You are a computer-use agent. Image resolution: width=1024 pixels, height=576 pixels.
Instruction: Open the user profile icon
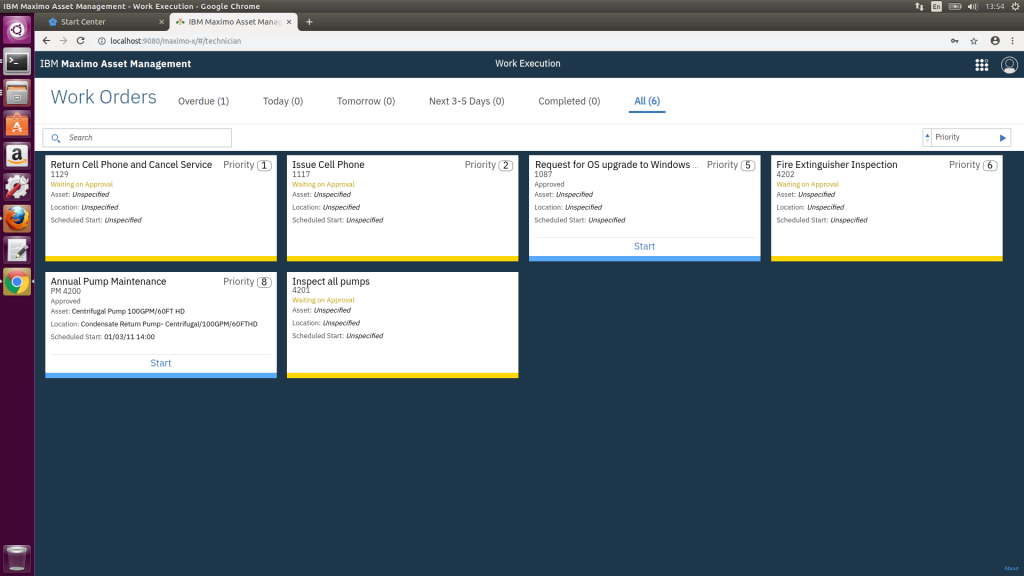[x=1009, y=65]
